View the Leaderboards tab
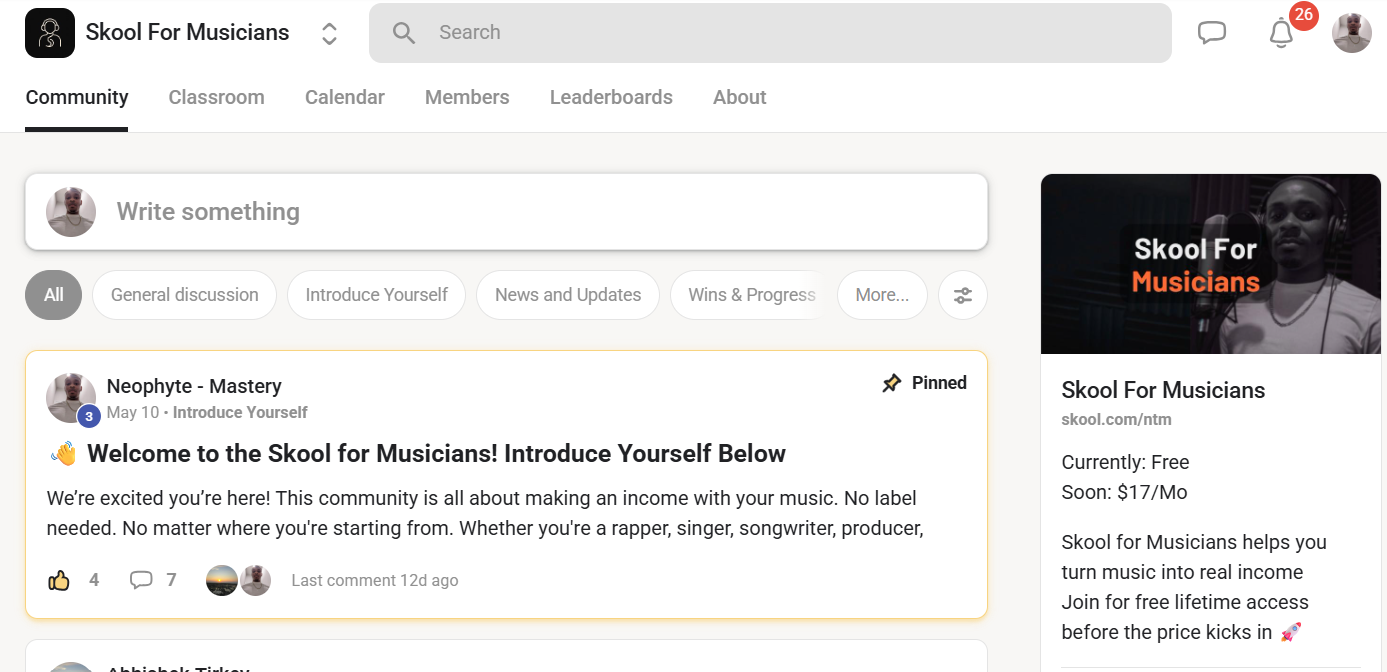 click(611, 97)
